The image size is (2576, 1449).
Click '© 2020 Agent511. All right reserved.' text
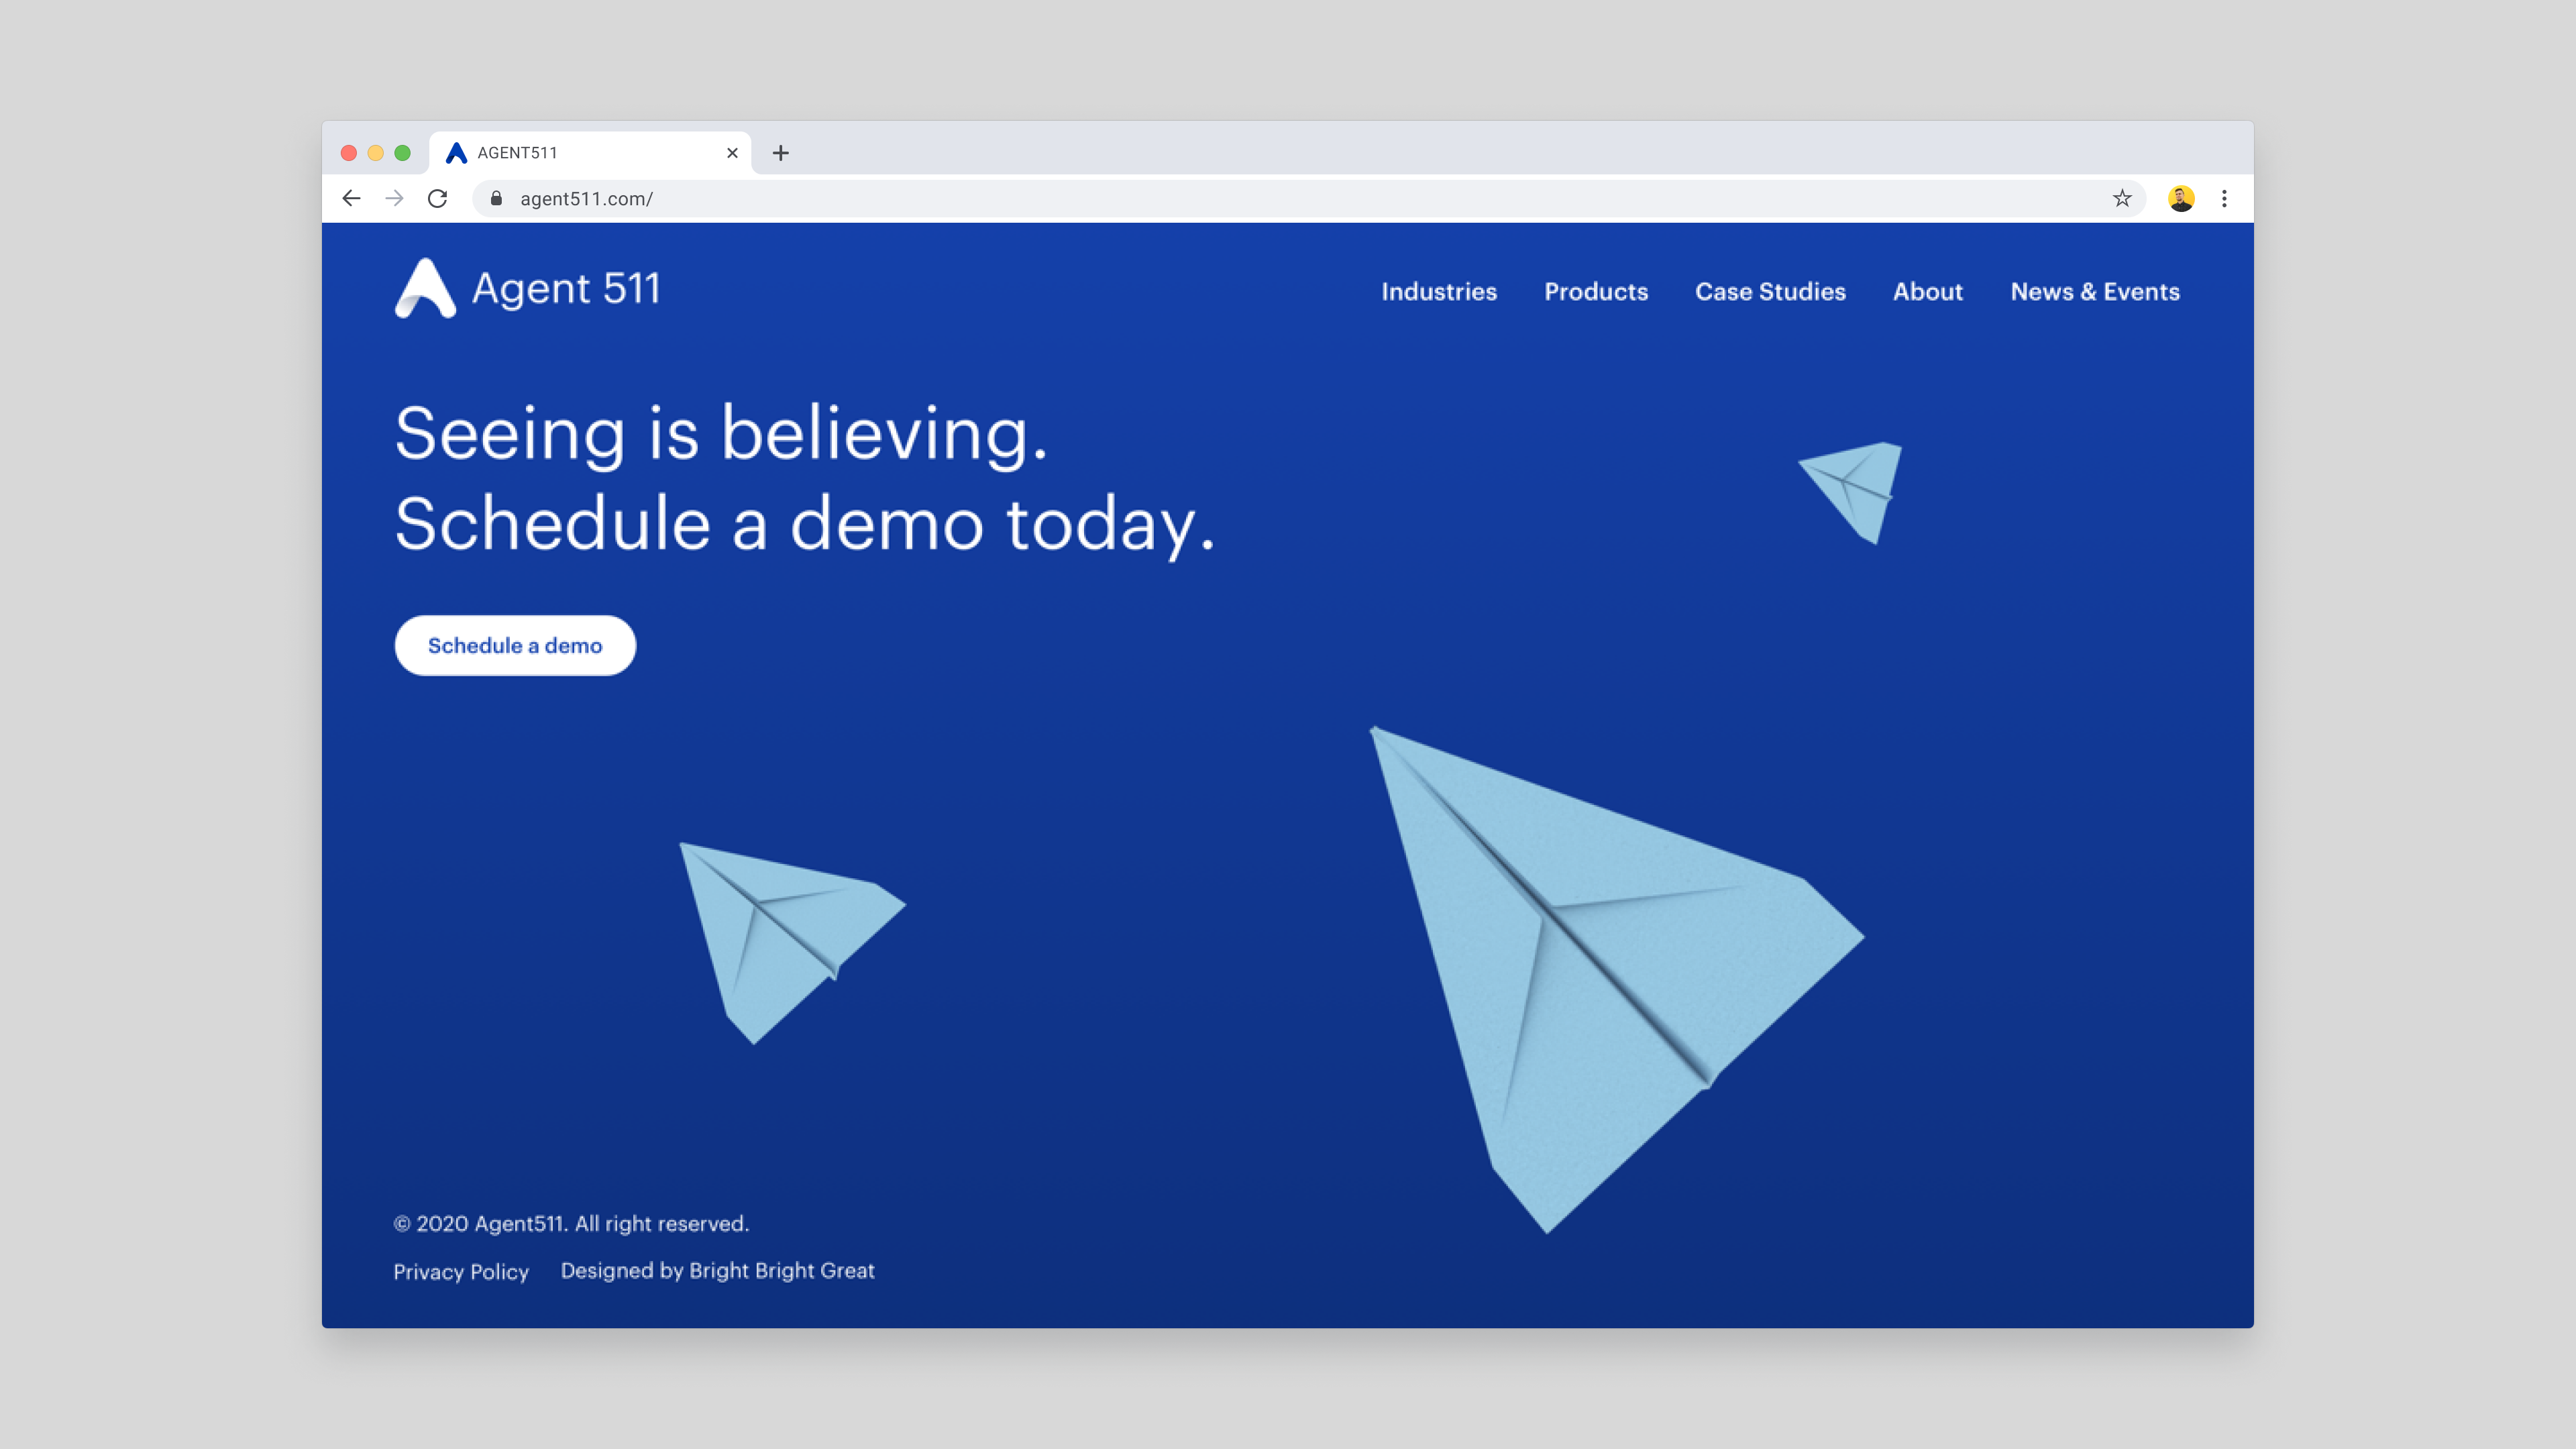point(571,1224)
